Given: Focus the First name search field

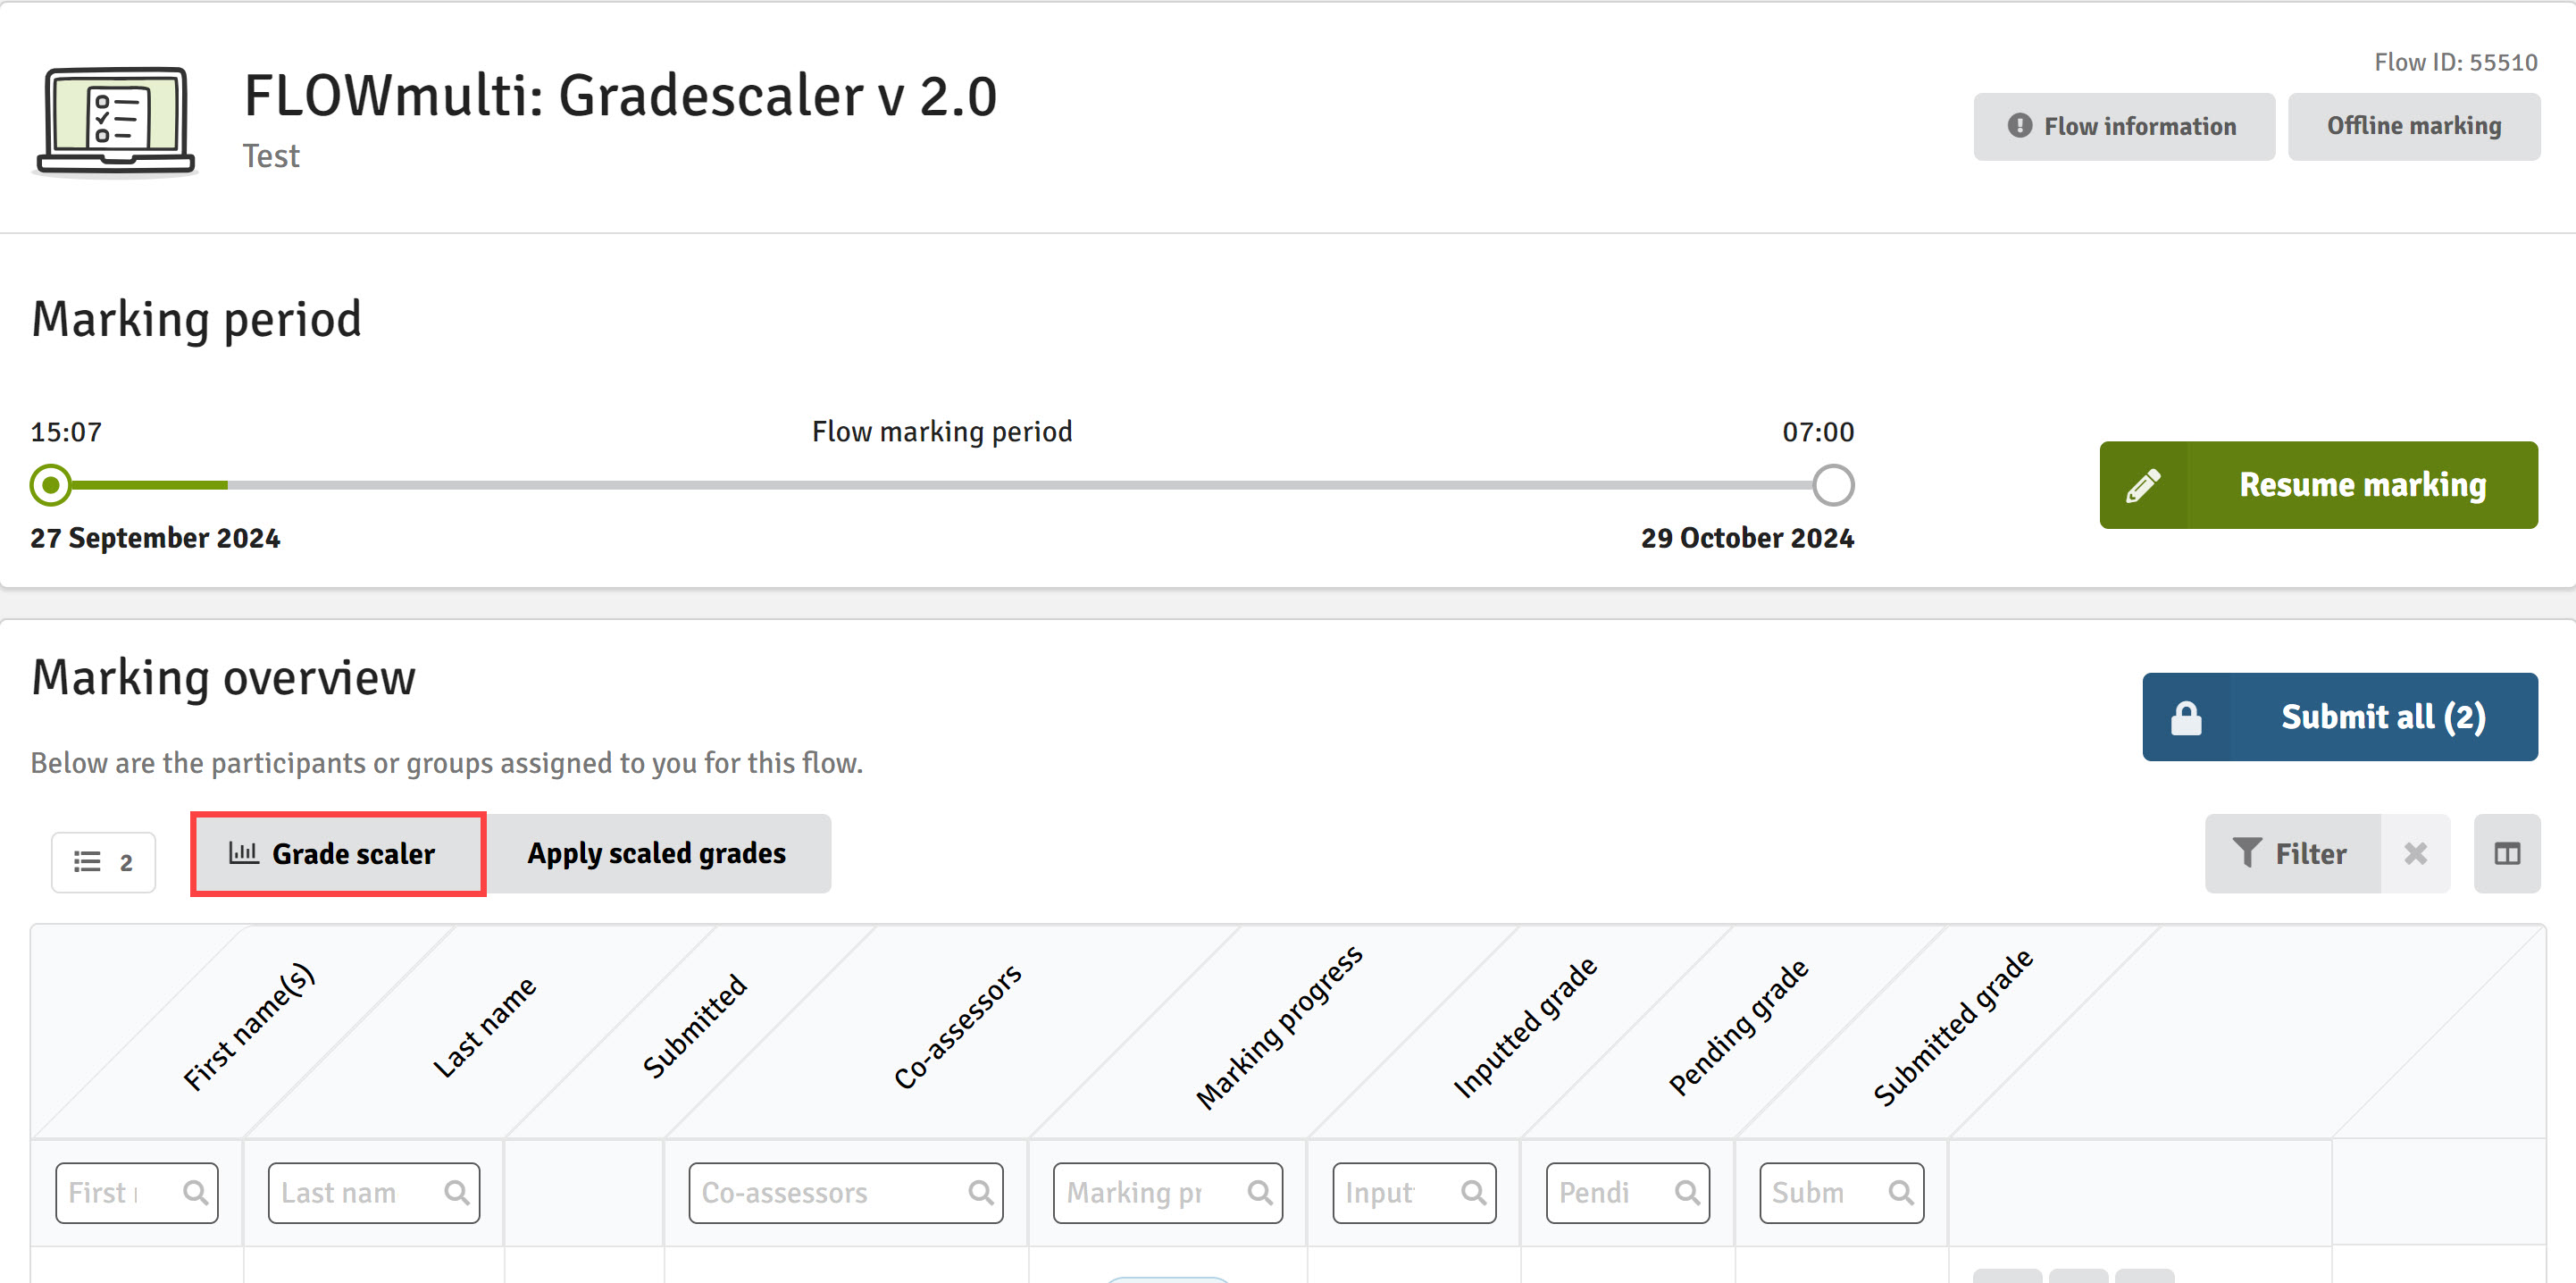Looking at the screenshot, I should pos(137,1192).
